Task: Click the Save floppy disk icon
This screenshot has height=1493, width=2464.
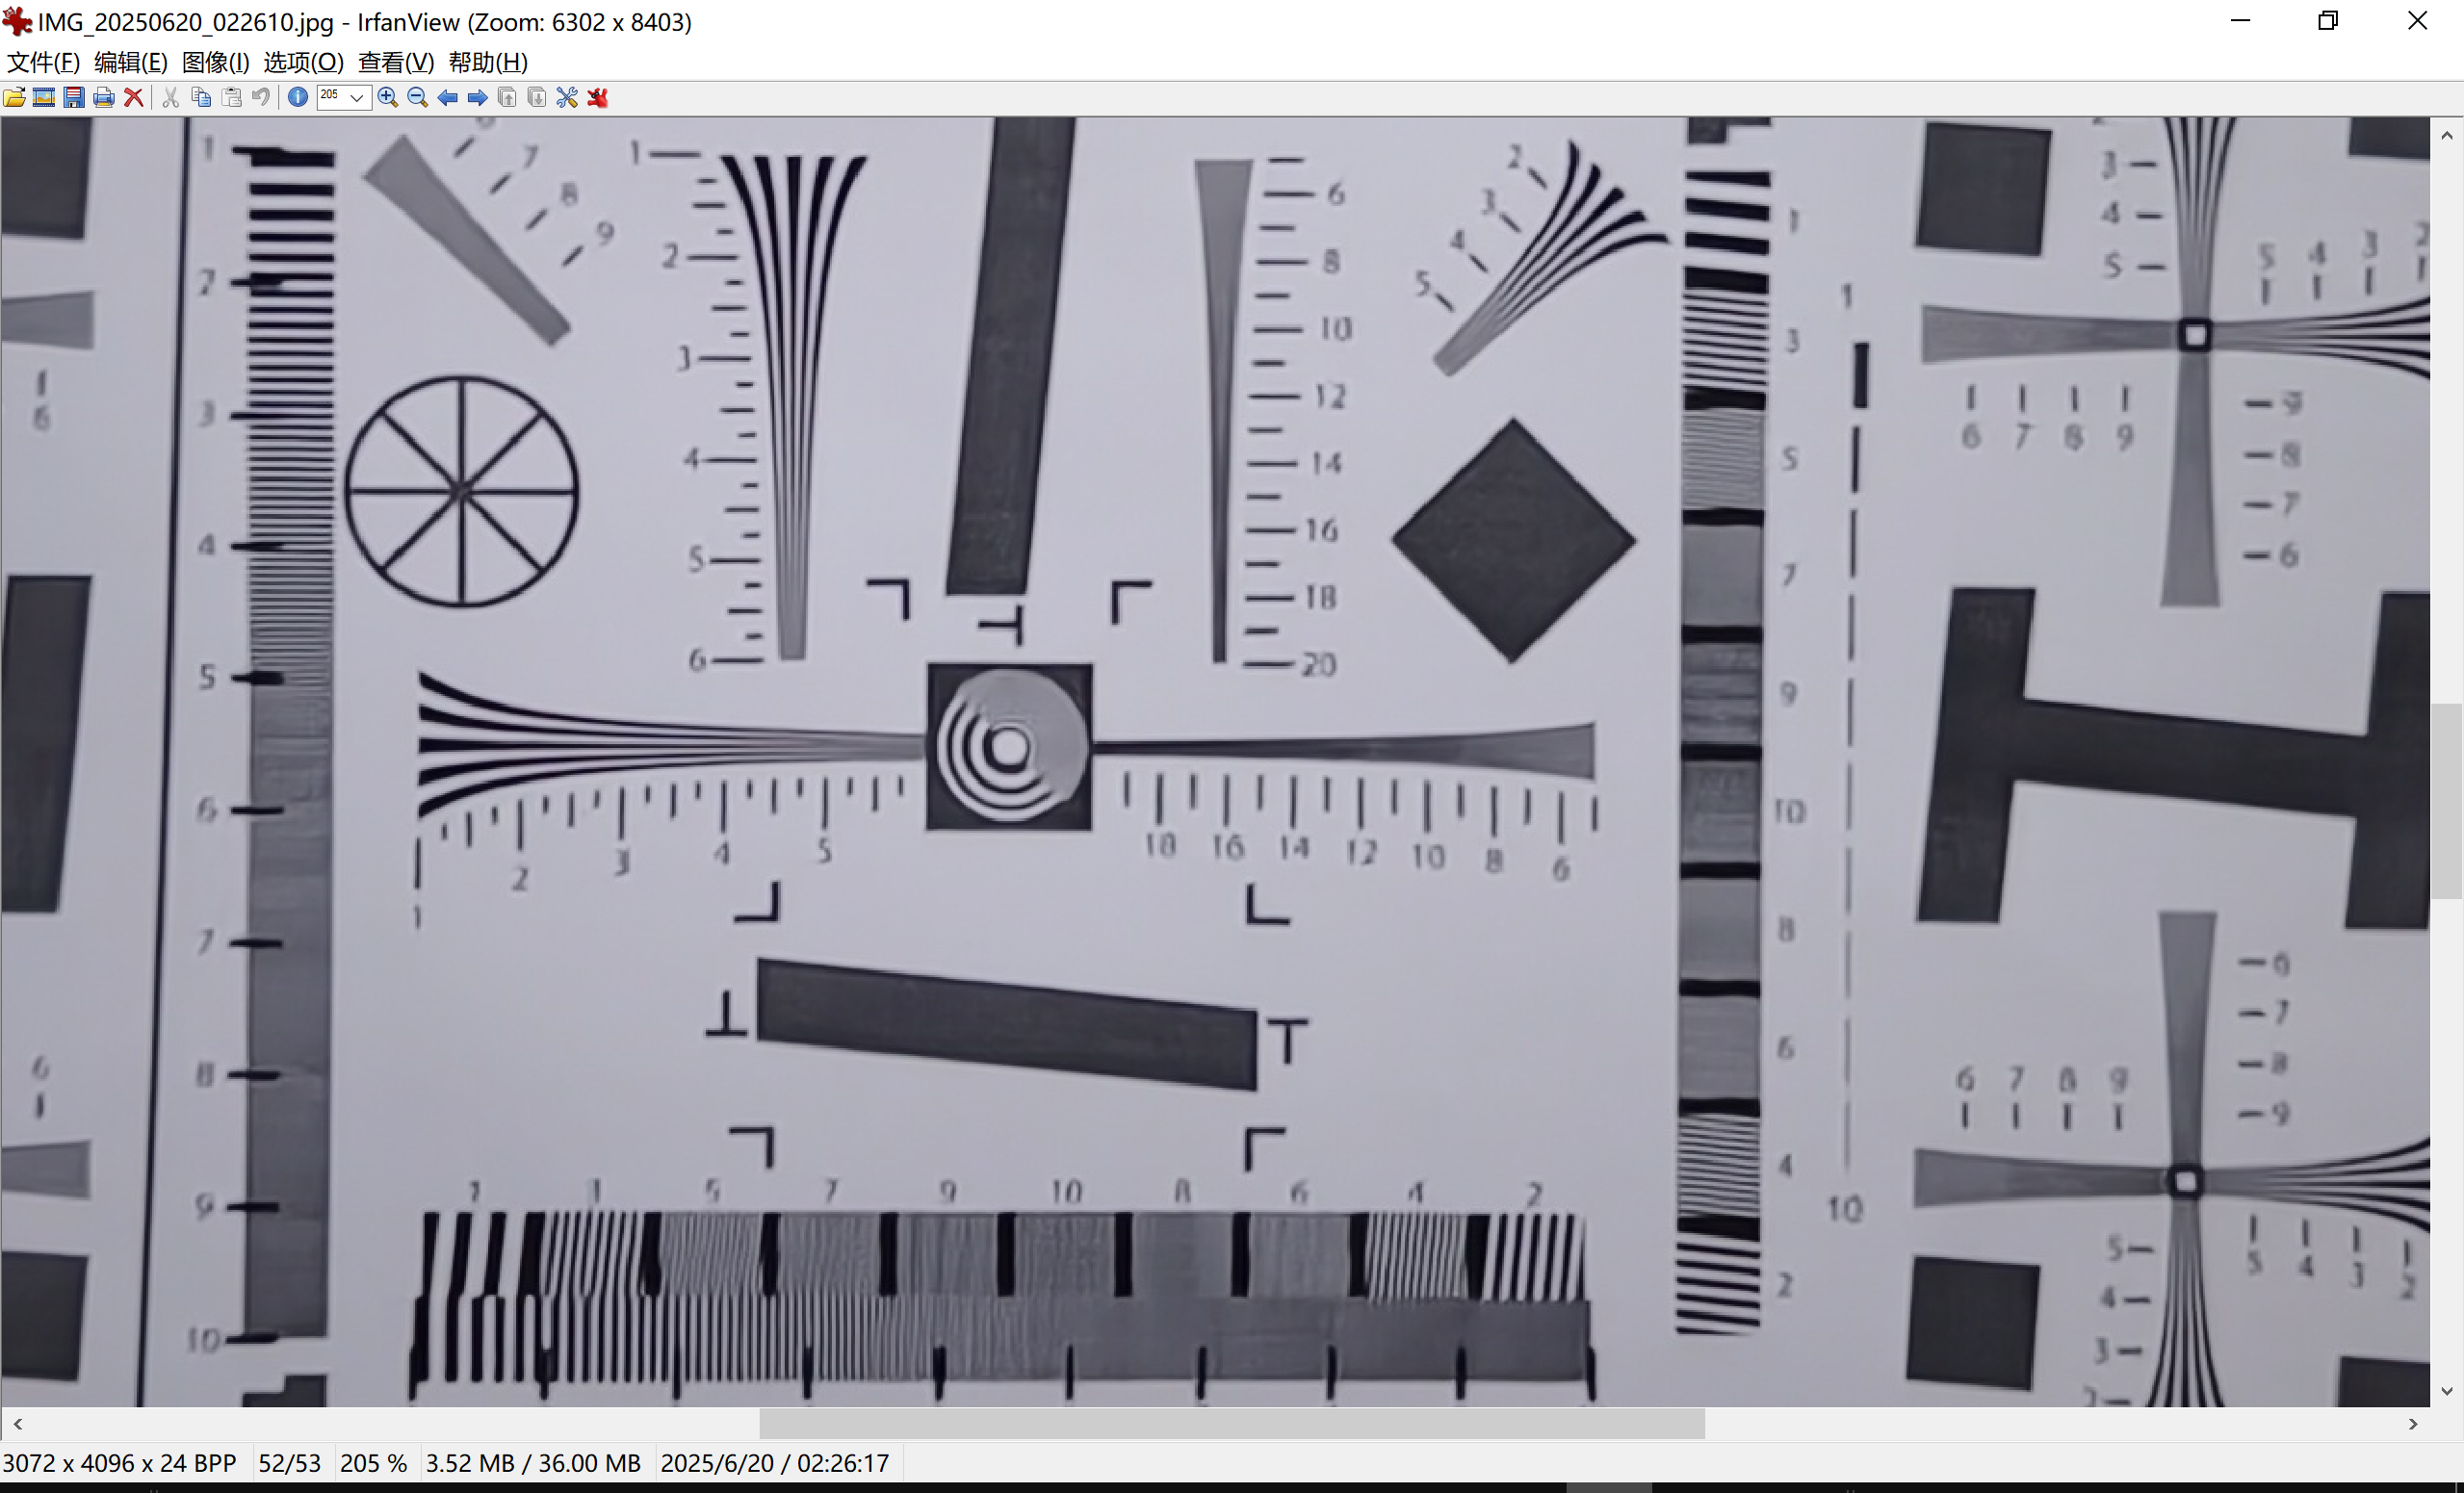Action: [x=74, y=97]
